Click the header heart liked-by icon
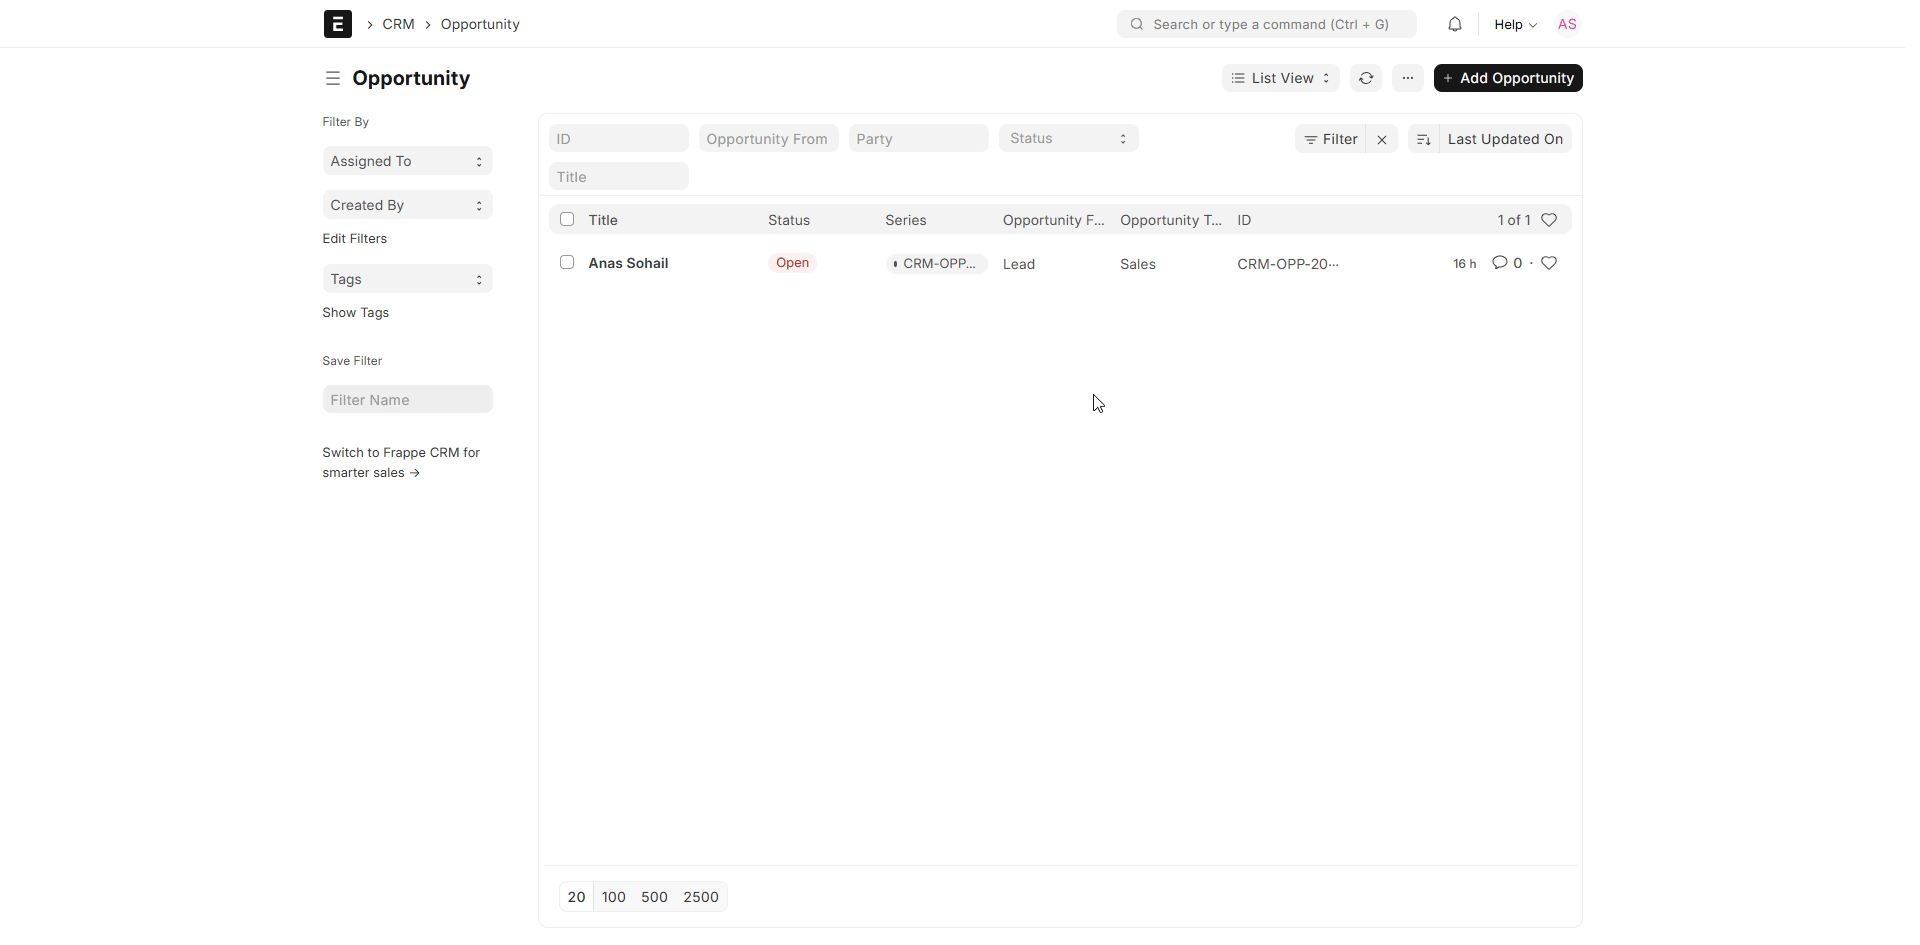1920x945 pixels. pos(1548,220)
